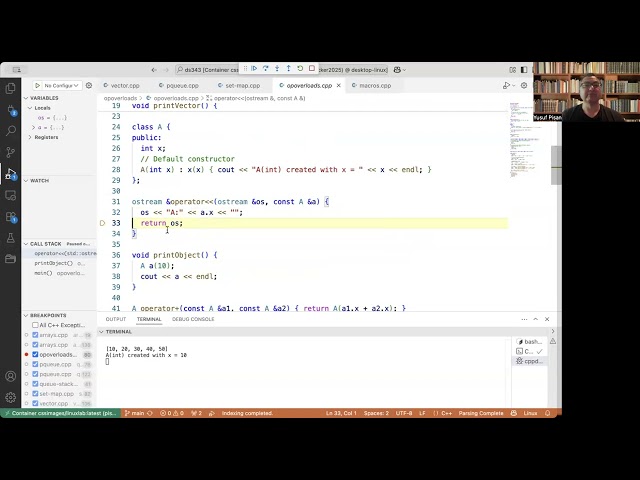The image size is (640, 480).
Task: Enable the All C++ Exceptions breakpoint checkbox
Action: 36,325
